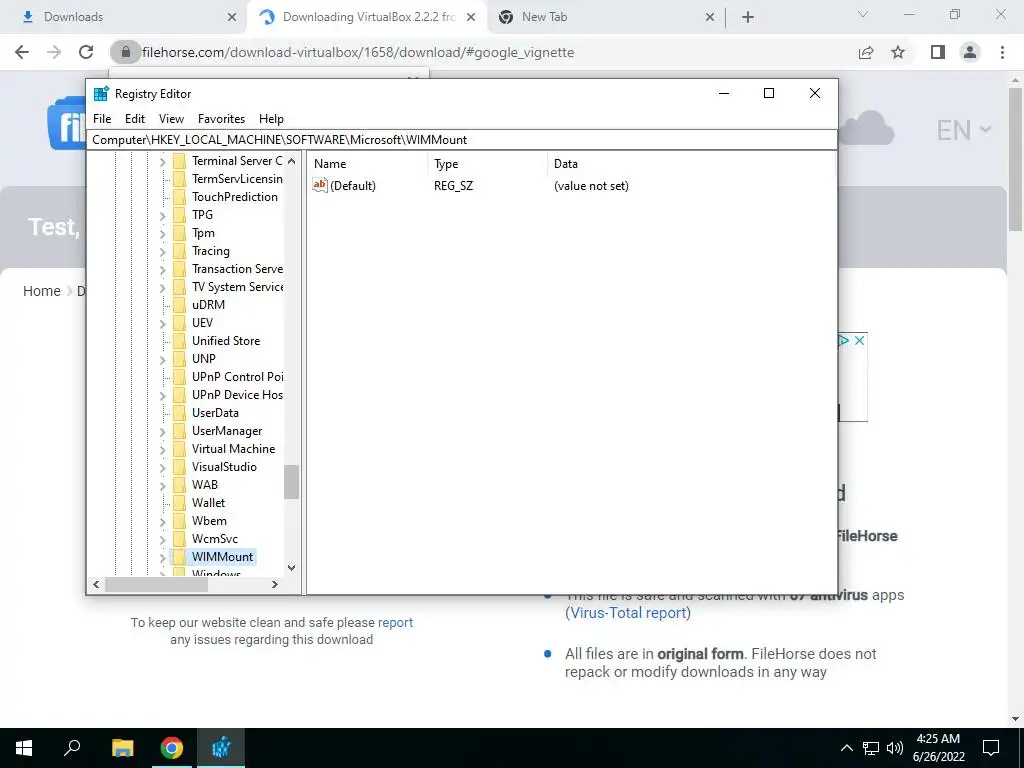The image size is (1024, 768).
Task: Open the Edit menu in Registry Editor
Action: (x=135, y=119)
